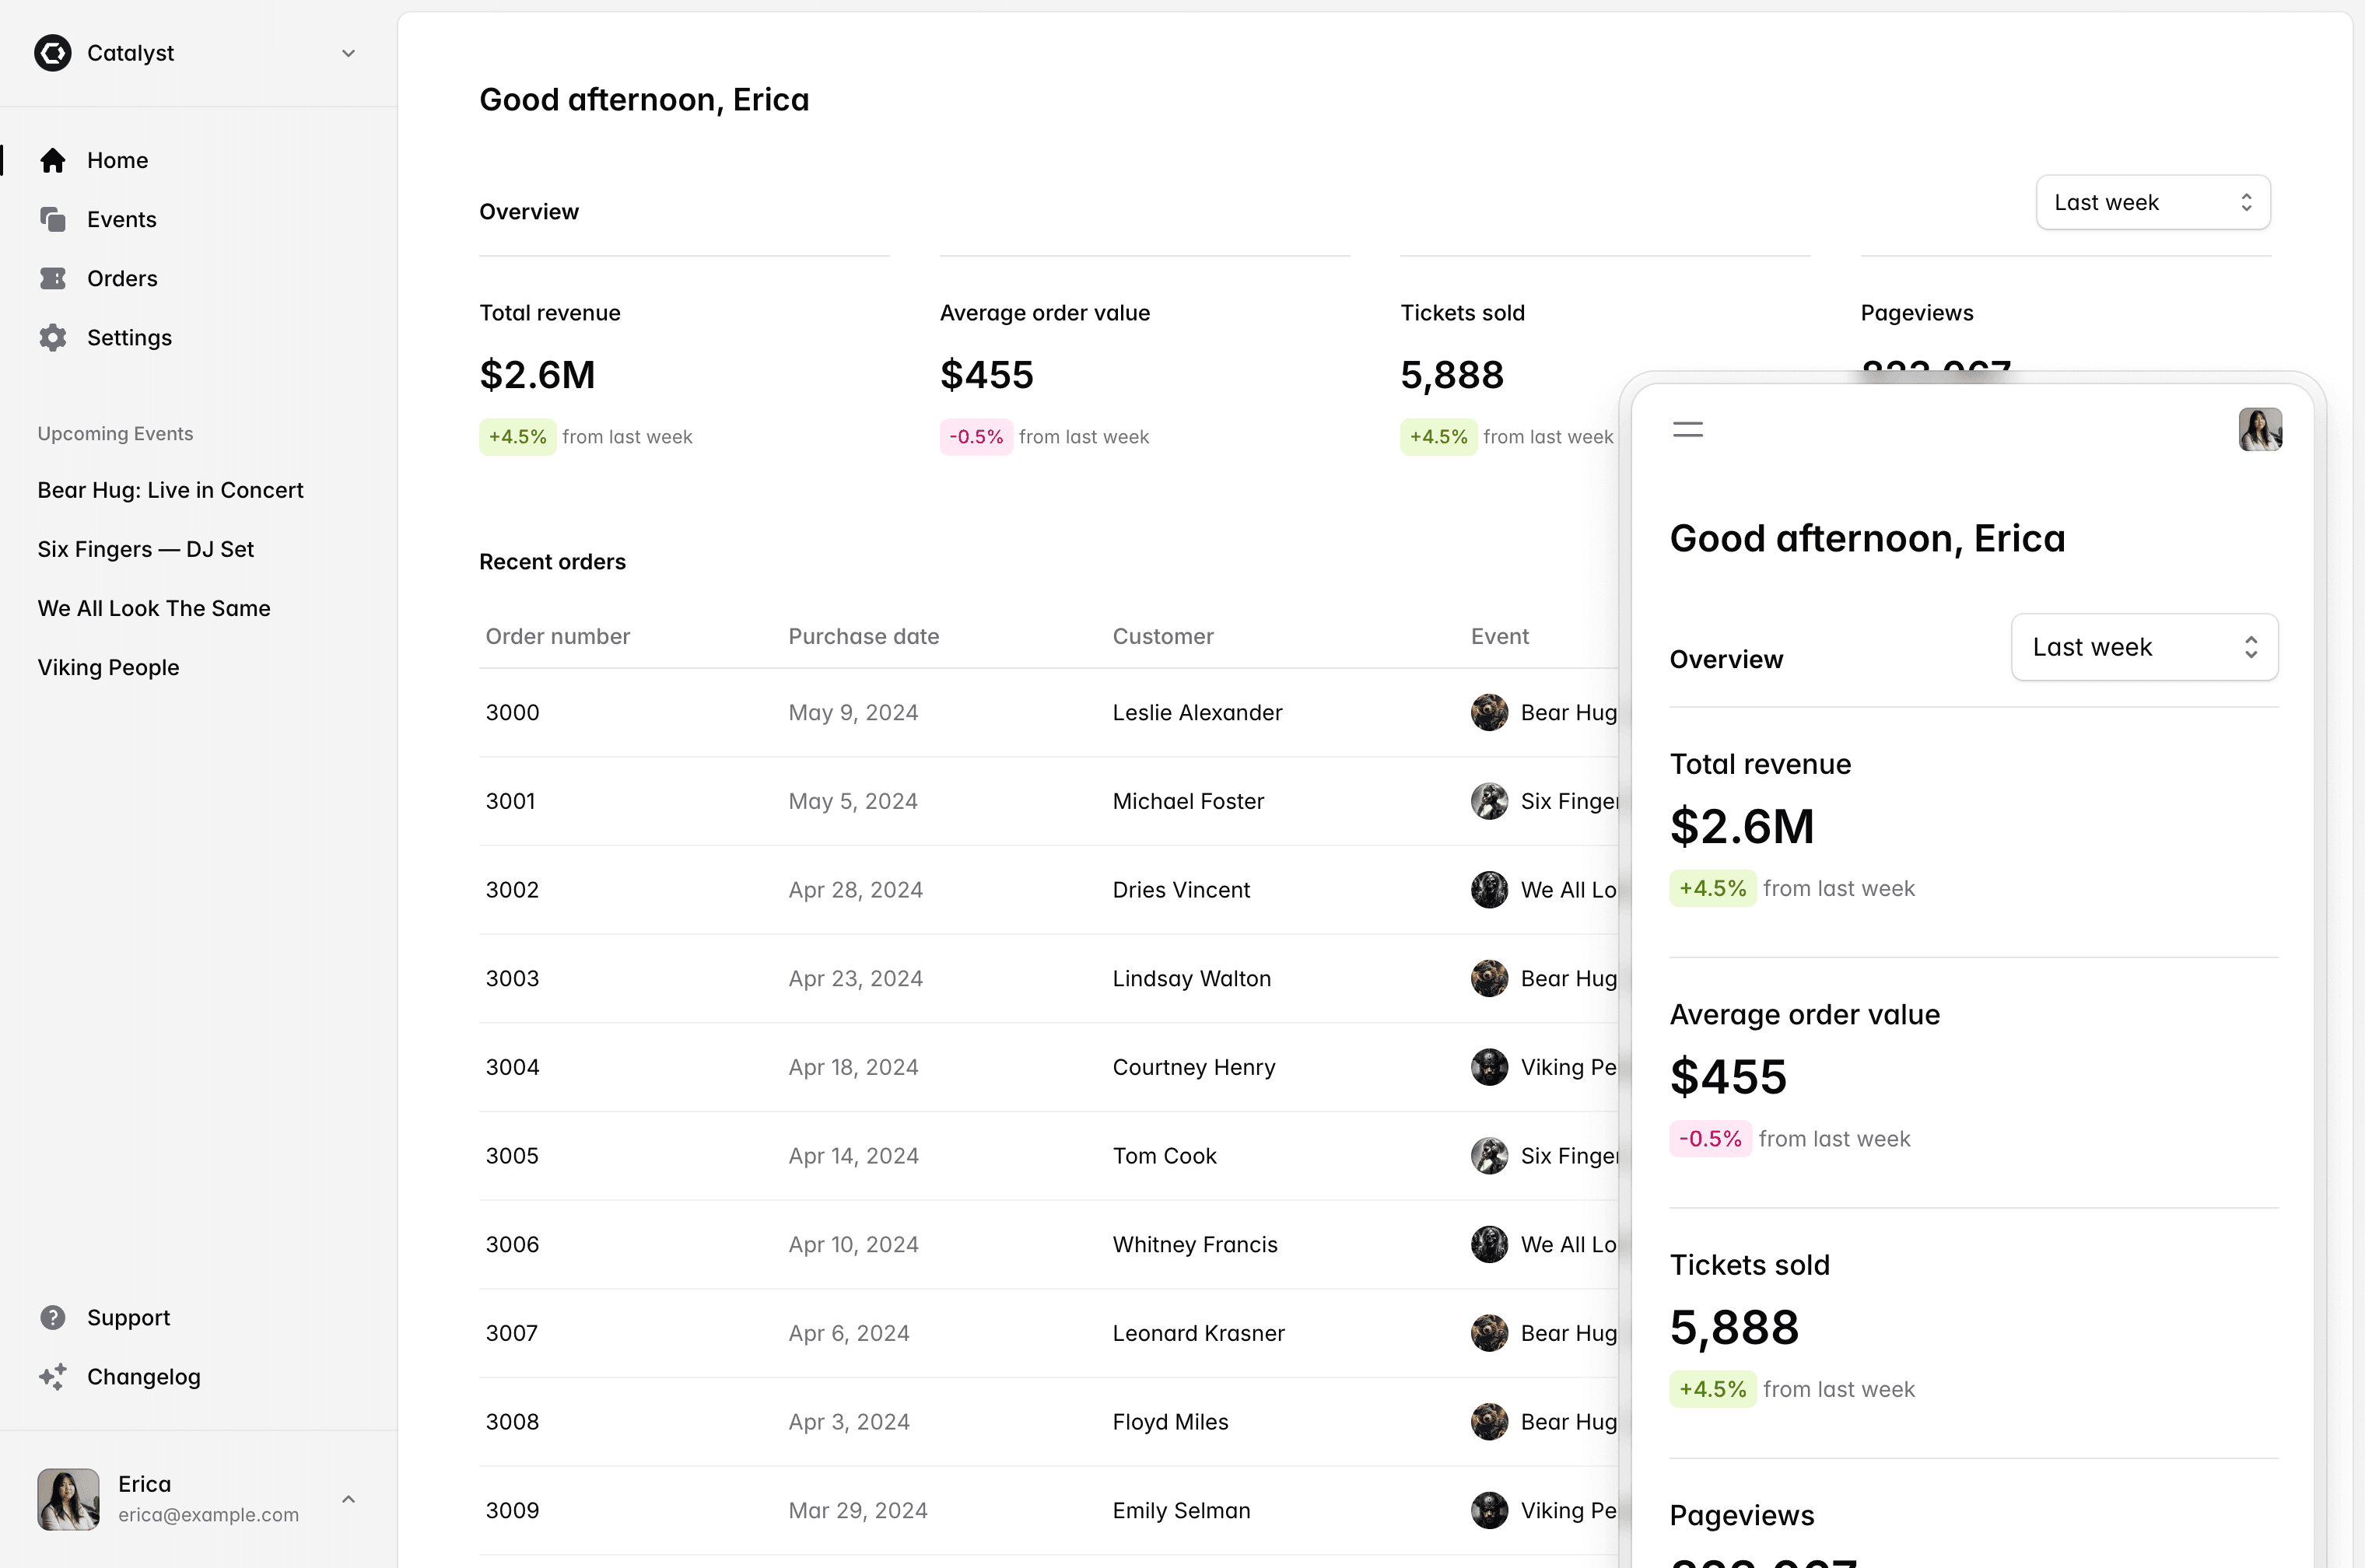Screen dimensions: 2365x1568
Task: Open the hamburger menu in the mobile view
Action: [1688, 429]
